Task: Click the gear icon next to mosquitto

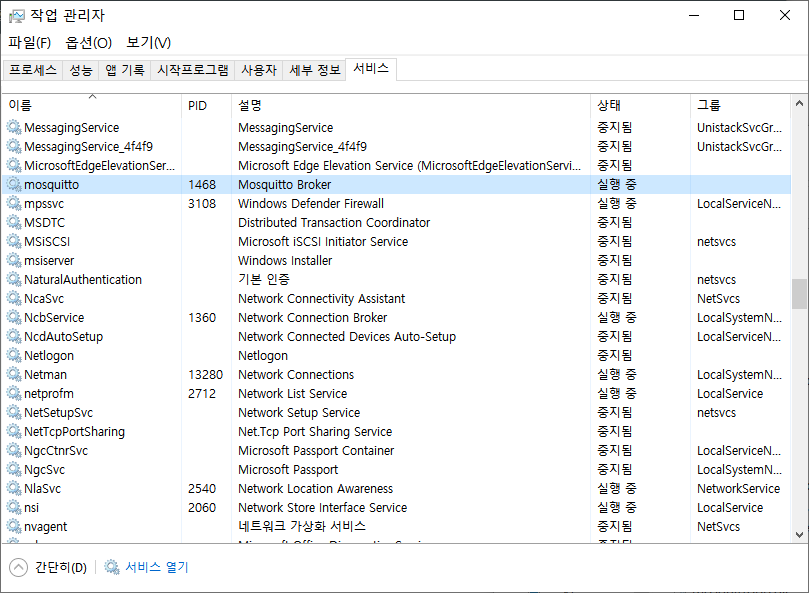Action: (x=14, y=184)
